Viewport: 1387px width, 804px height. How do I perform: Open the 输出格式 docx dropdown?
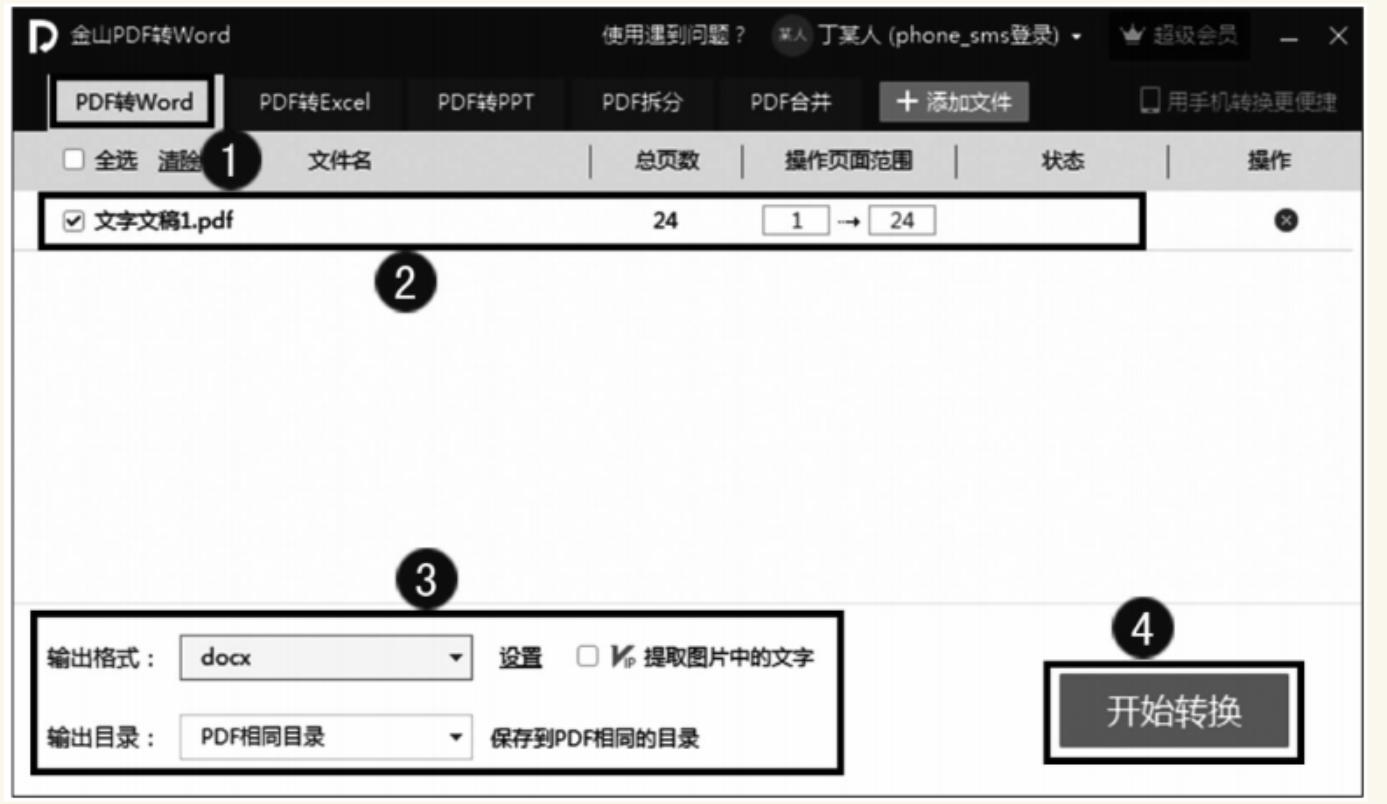[x=326, y=658]
